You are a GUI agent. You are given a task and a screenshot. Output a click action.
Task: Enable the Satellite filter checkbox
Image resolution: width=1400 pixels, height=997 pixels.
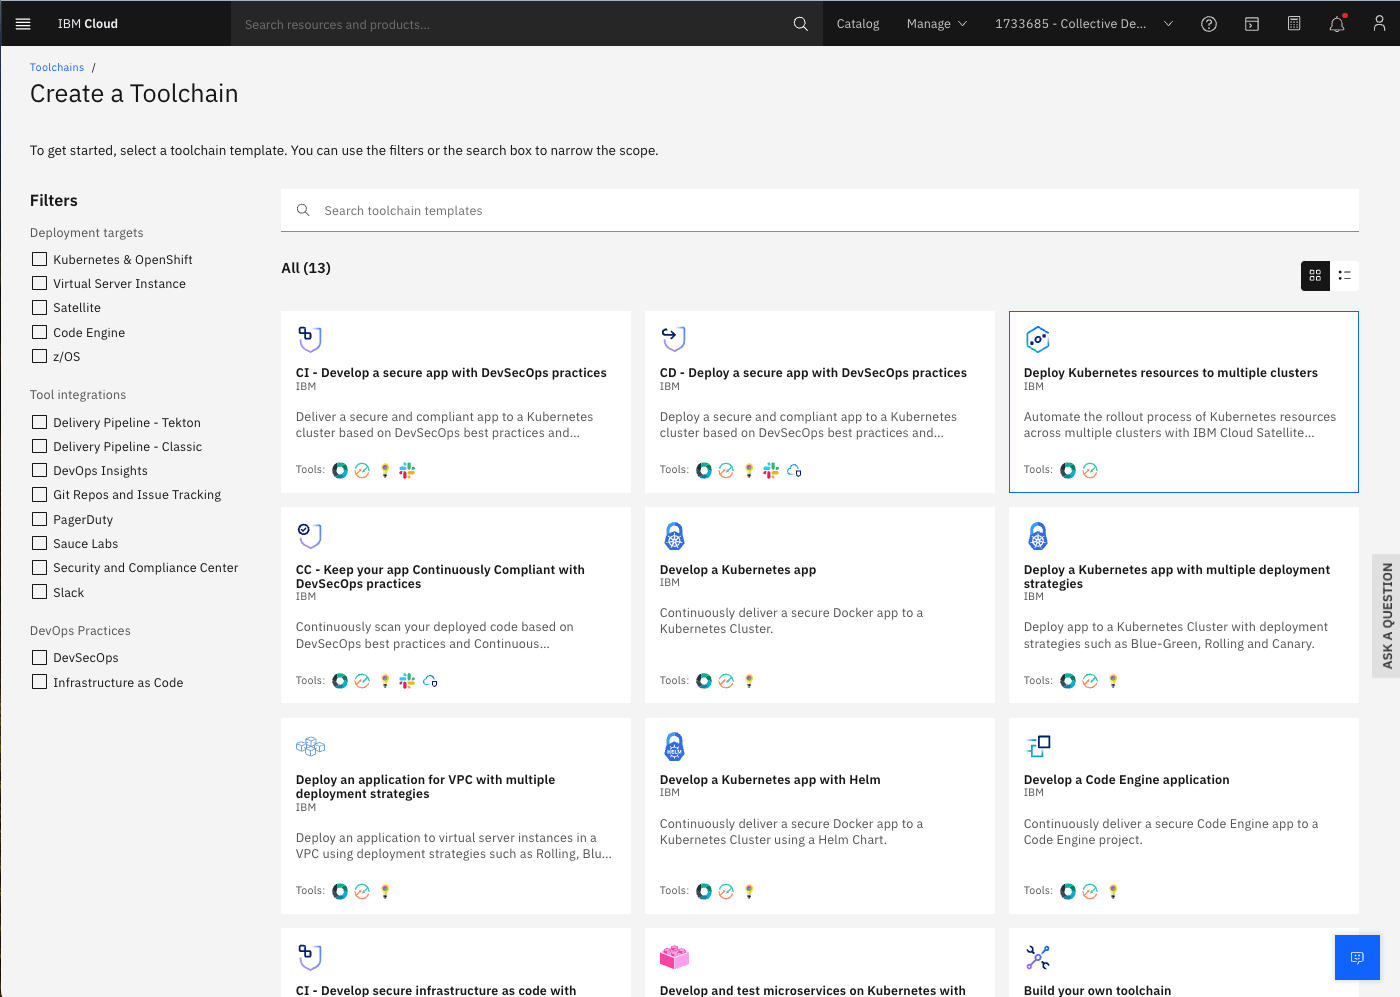tap(40, 307)
